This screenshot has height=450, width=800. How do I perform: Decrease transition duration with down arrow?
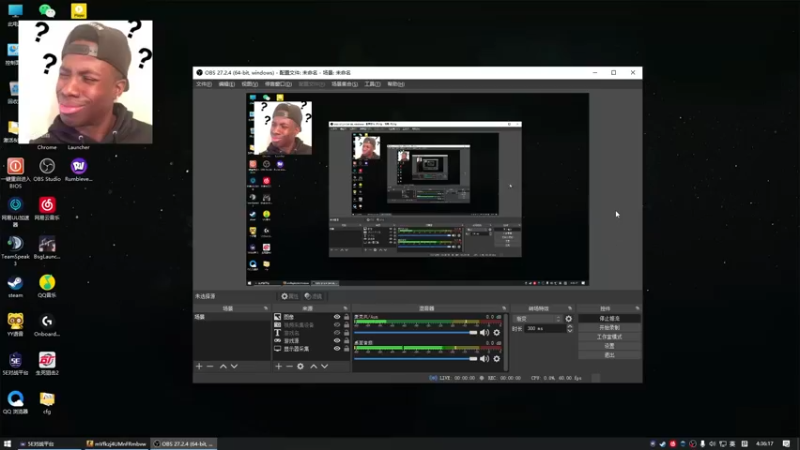point(570,331)
